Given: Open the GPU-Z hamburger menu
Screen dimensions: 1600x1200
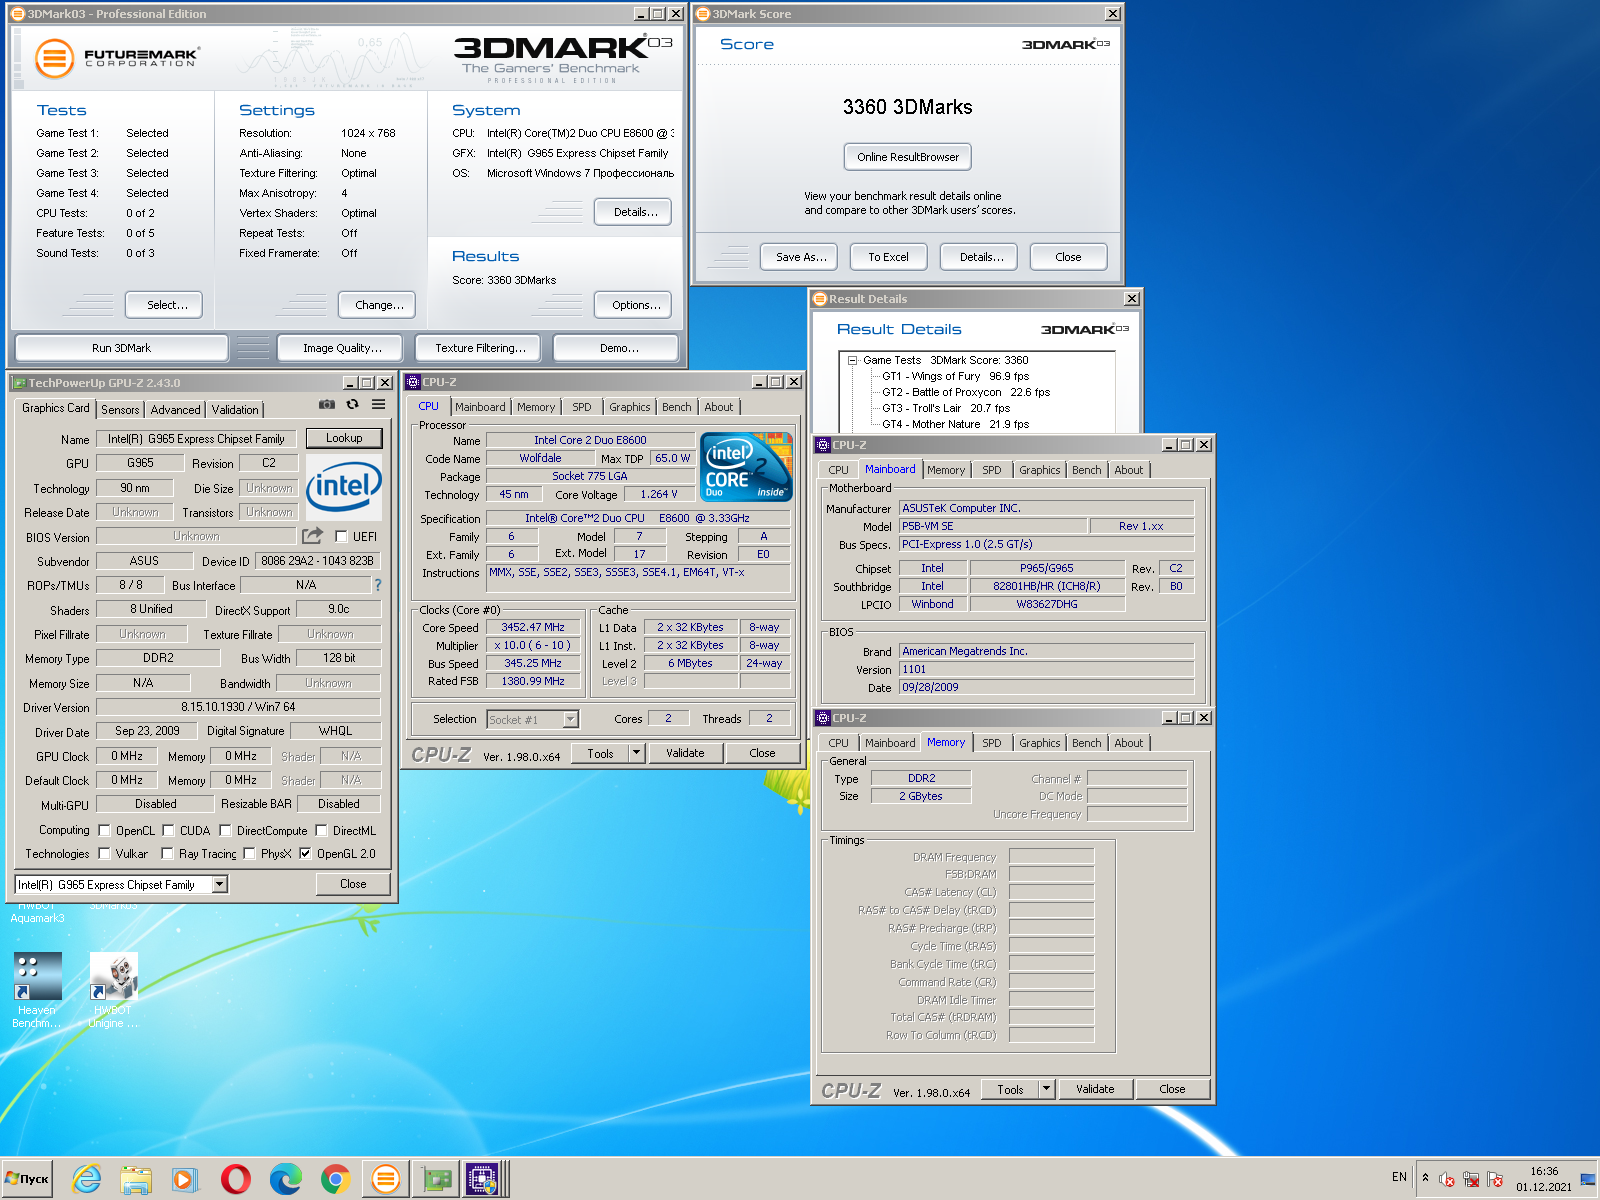Looking at the screenshot, I should click(x=378, y=405).
